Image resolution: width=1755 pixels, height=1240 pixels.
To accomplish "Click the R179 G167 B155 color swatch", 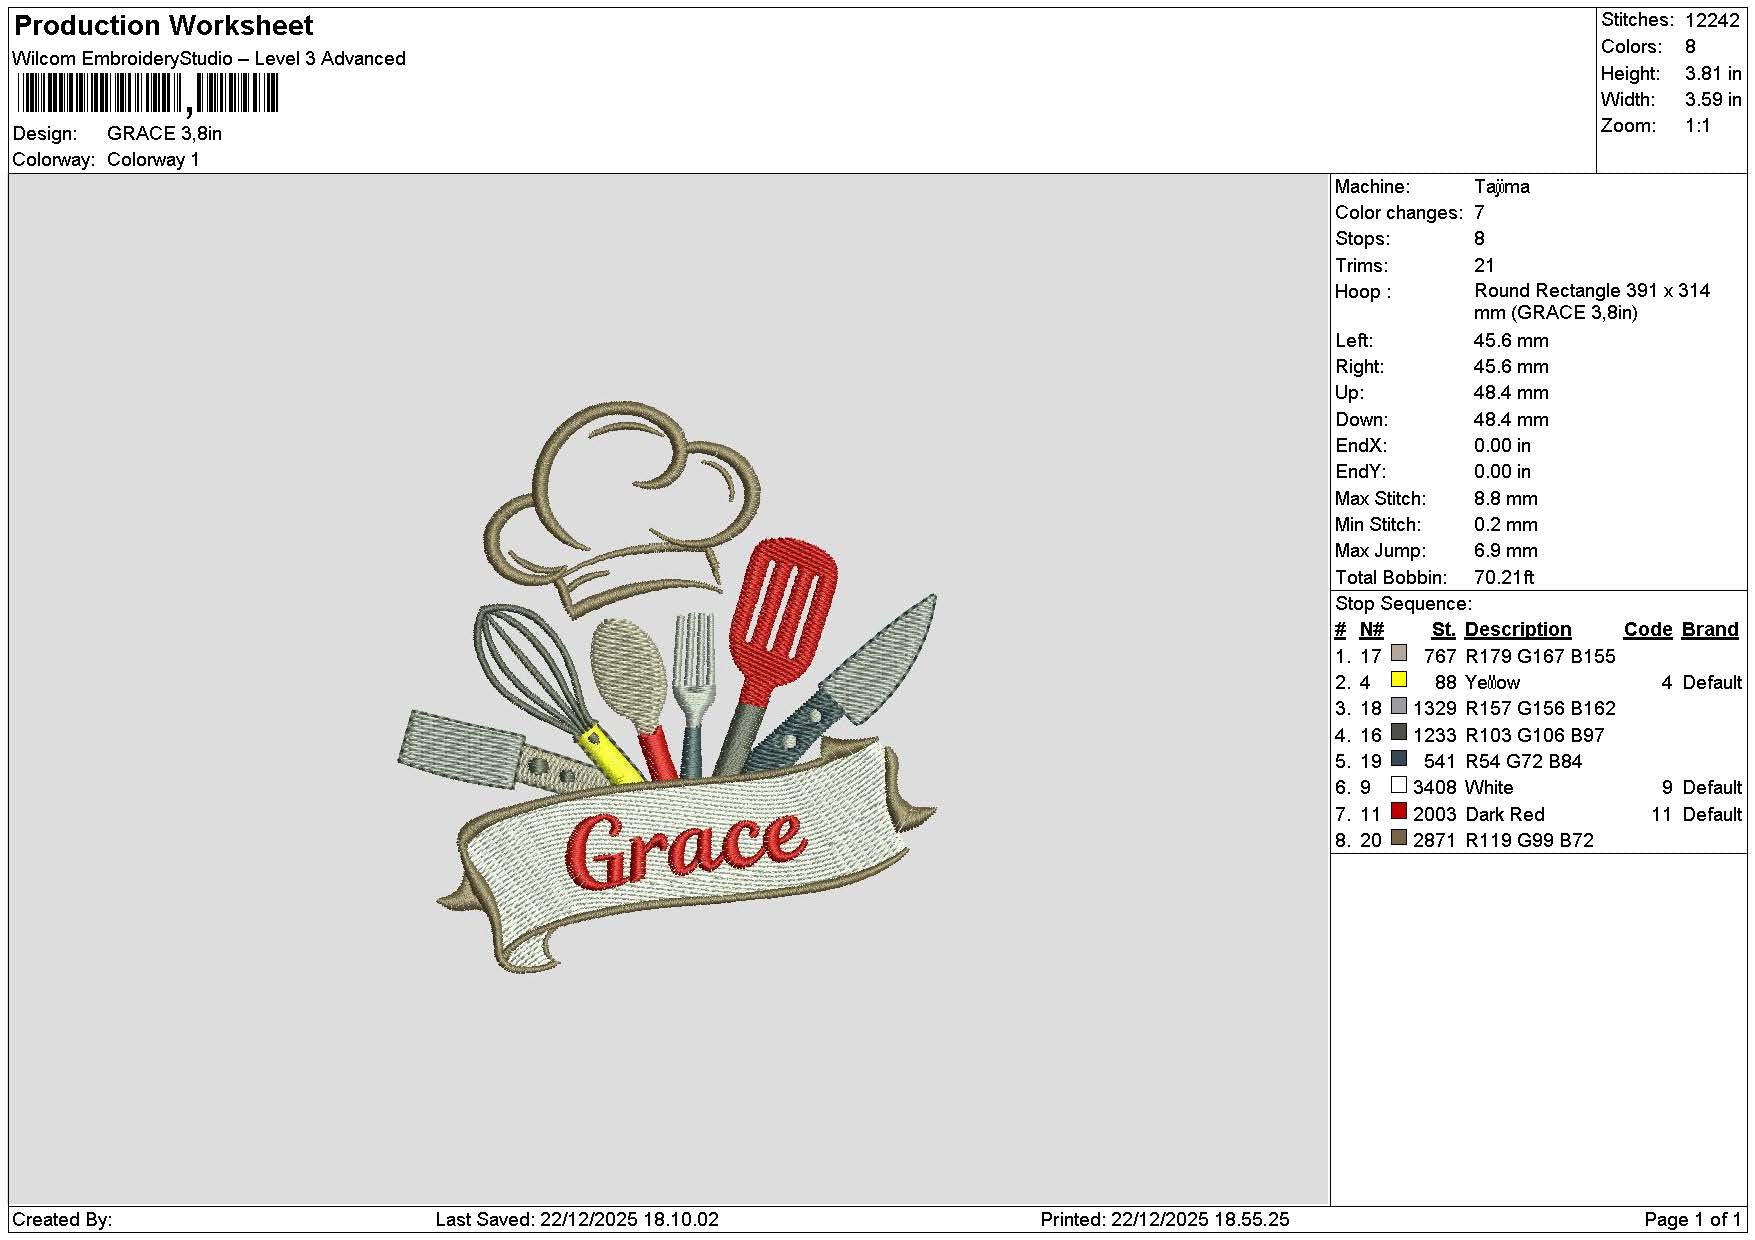I will click(x=1399, y=654).
